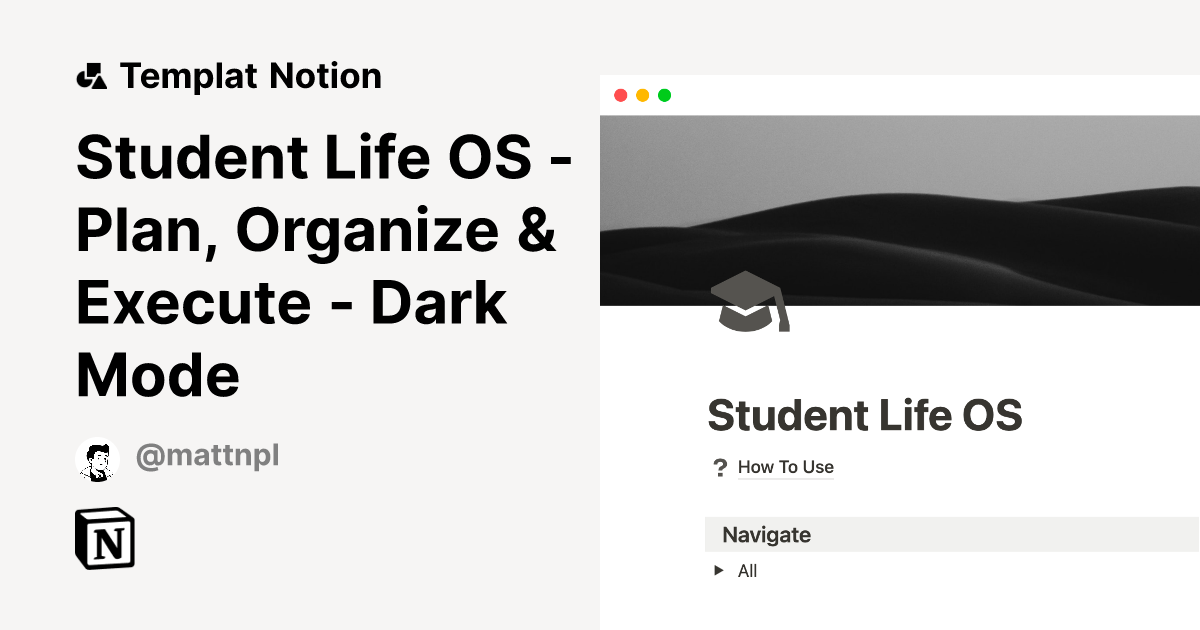This screenshot has width=1200, height=630.
Task: Select the All item under Navigate
Action: pos(746,570)
